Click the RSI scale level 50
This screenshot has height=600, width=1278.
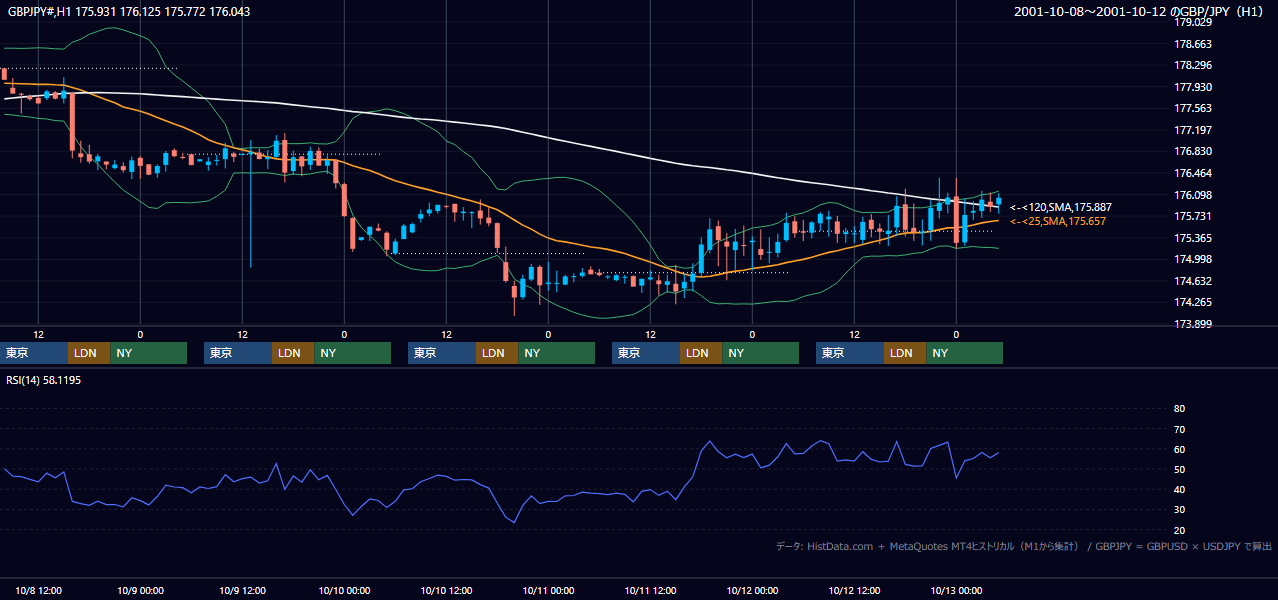(1179, 469)
